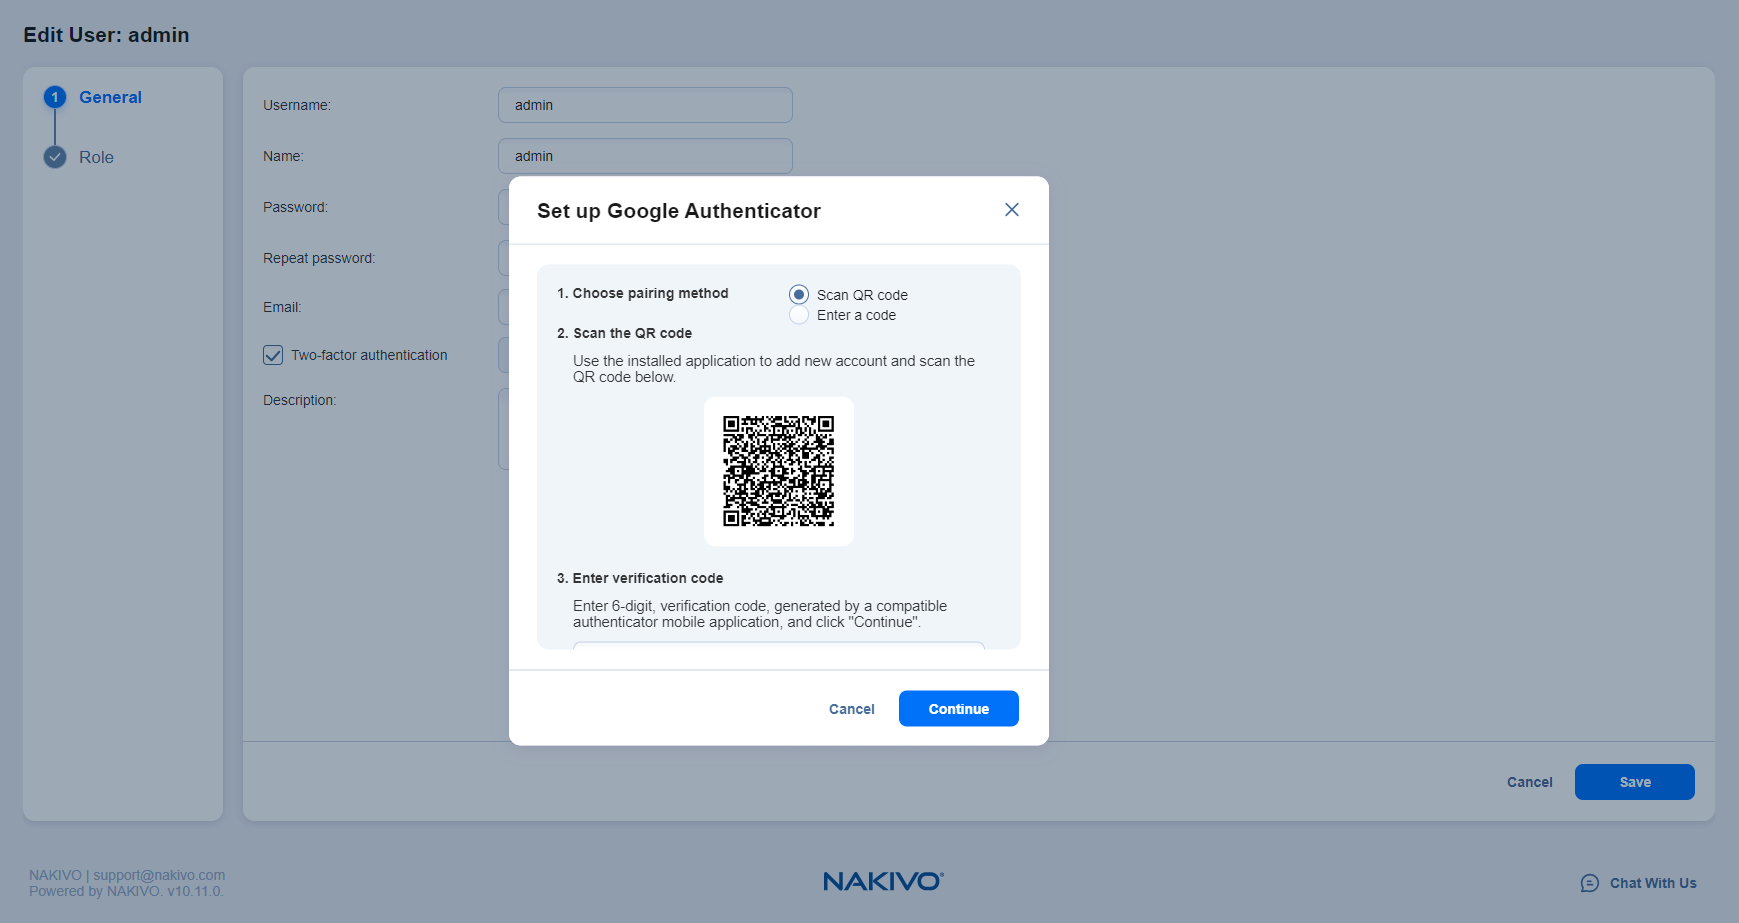The image size is (1739, 923).
Task: Click the QR code image
Action: click(778, 471)
